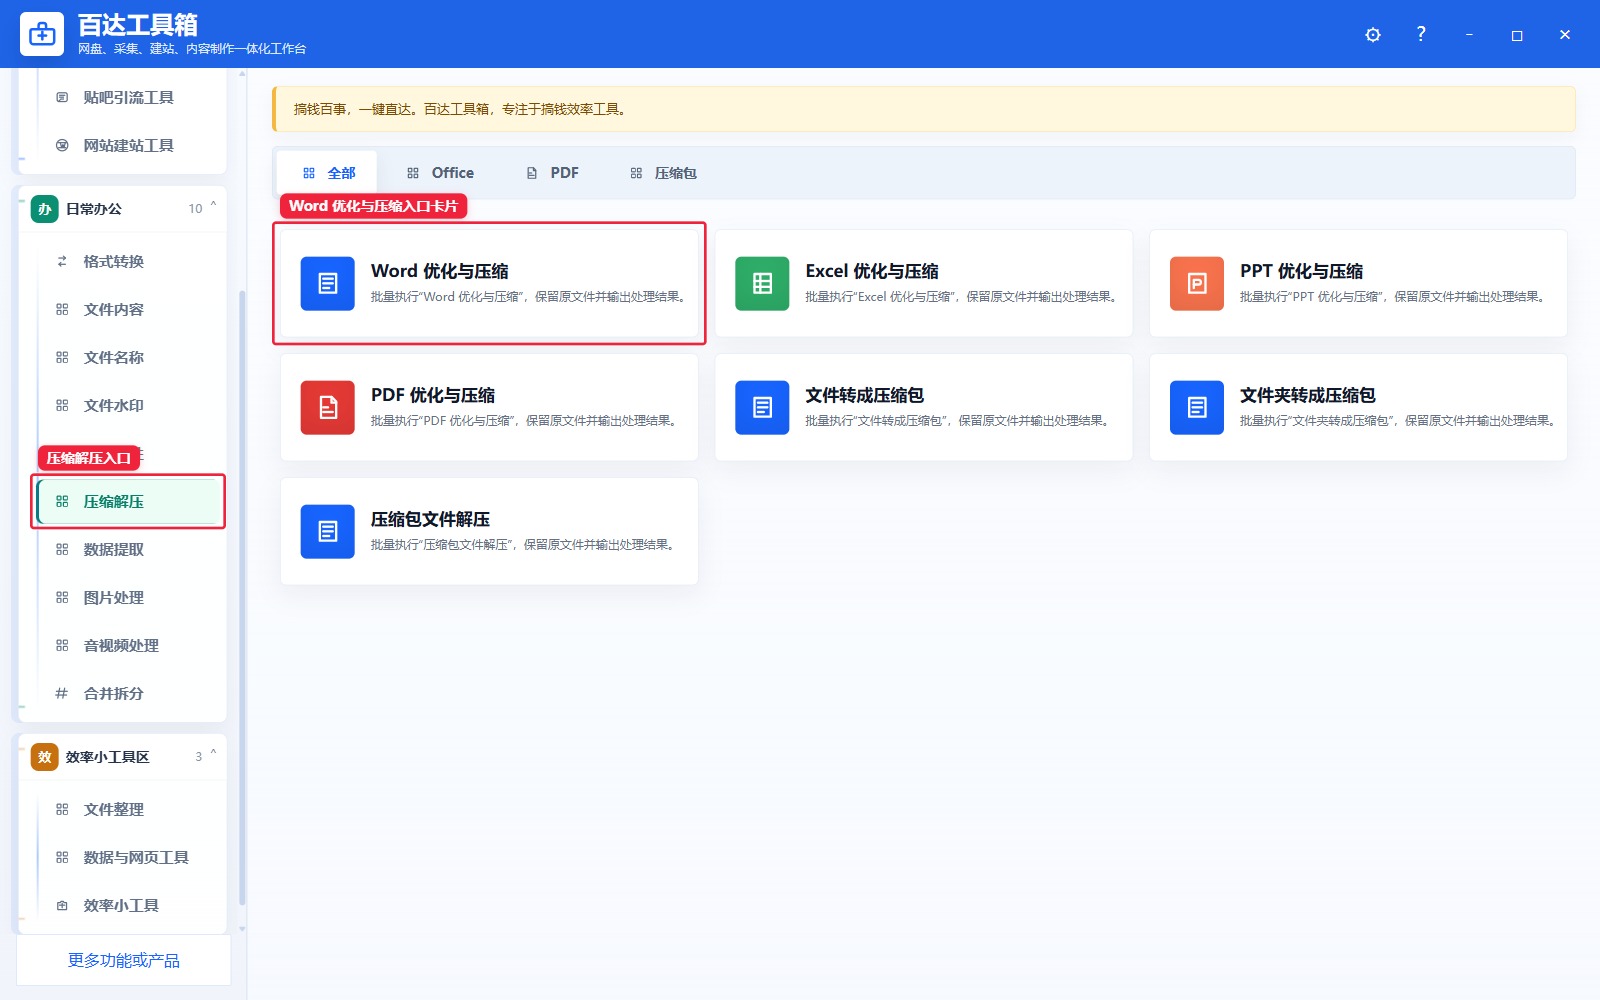Image resolution: width=1600 pixels, height=1000 pixels.
Task: Open the Word 优化与压缩 card icon
Action: pyautogui.click(x=328, y=284)
